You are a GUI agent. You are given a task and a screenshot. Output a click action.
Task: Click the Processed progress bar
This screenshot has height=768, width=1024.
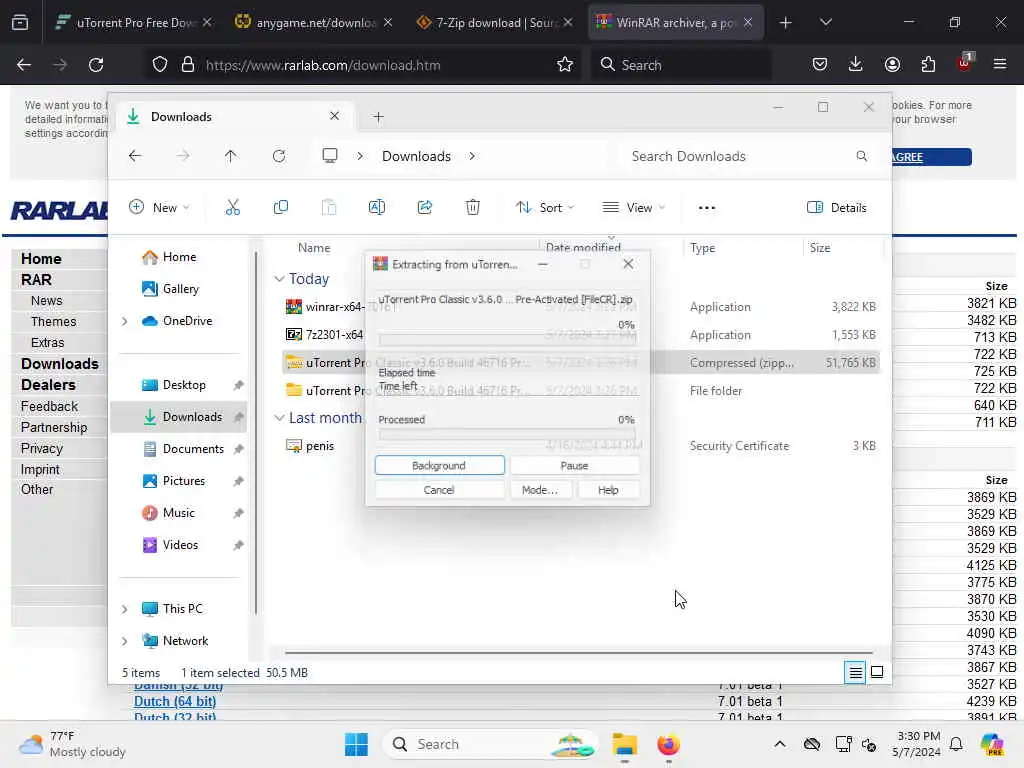[x=507, y=434]
